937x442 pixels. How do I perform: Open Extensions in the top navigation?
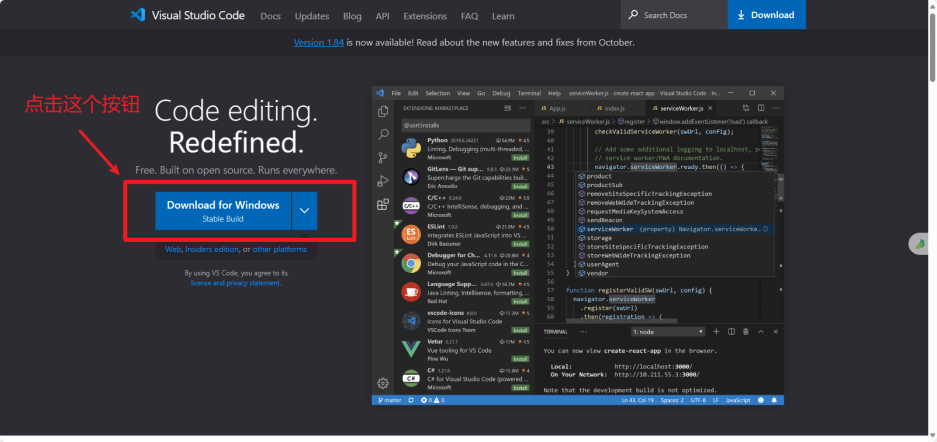pyautogui.click(x=425, y=16)
